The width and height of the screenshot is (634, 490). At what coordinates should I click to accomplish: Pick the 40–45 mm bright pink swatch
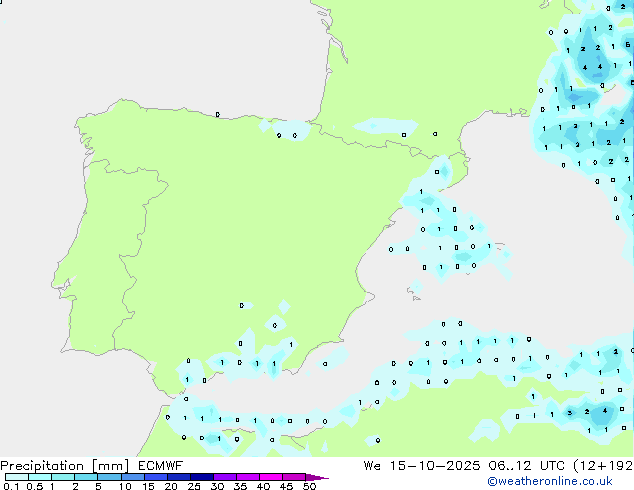pyautogui.click(x=271, y=477)
